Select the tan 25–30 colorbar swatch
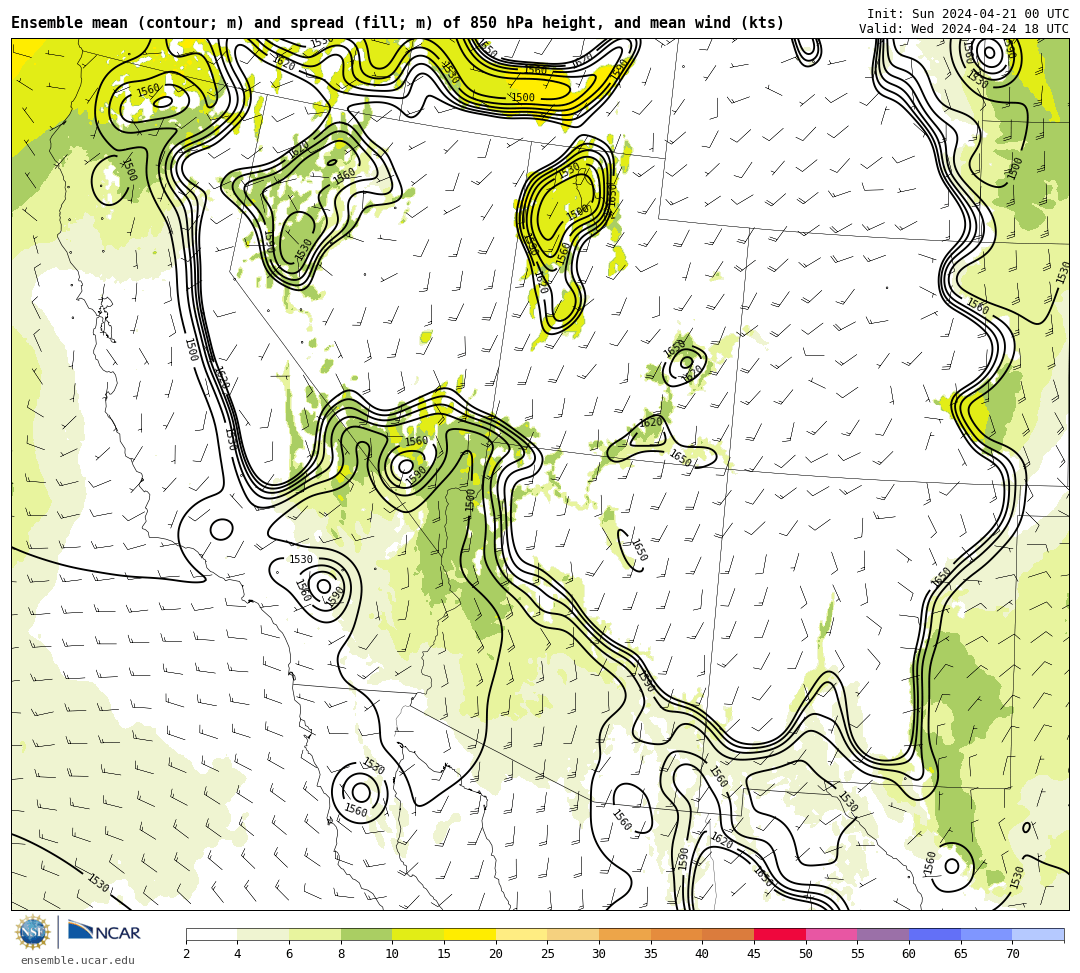 click(x=573, y=934)
